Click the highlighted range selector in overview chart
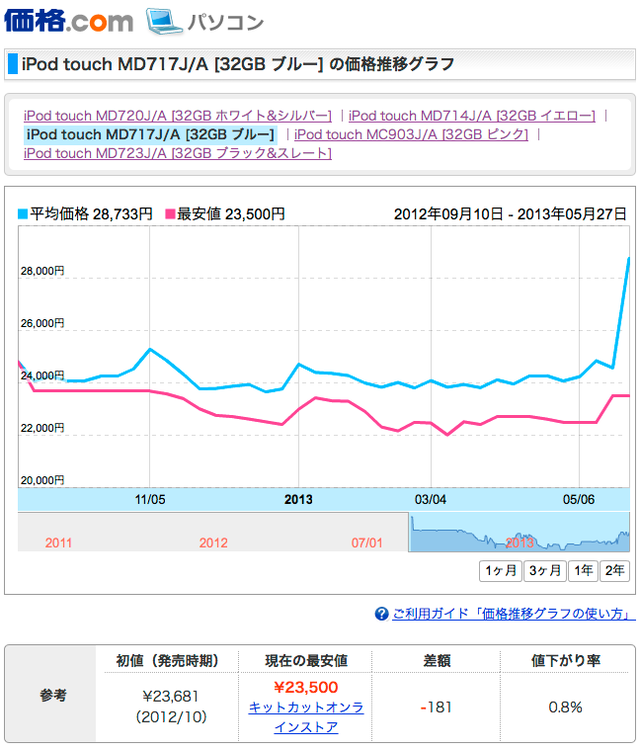The image size is (640, 750). pyautogui.click(x=519, y=532)
